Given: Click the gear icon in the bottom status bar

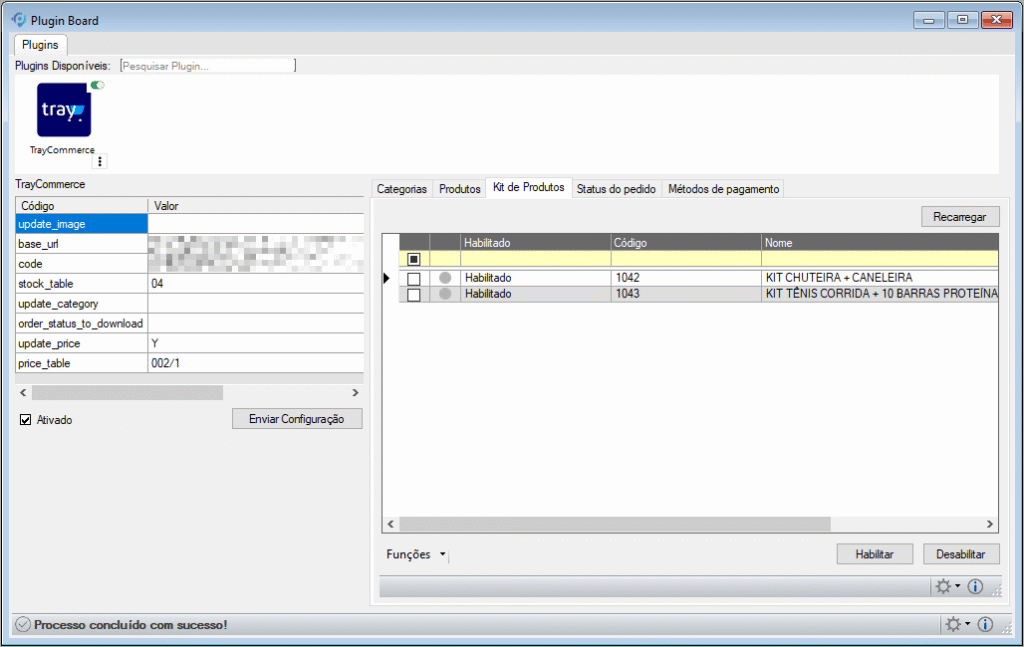Looking at the screenshot, I should [953, 625].
